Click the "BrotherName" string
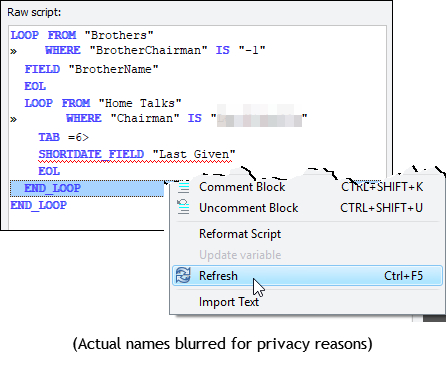Viewport: 447px width, 379px height. click(x=113, y=69)
